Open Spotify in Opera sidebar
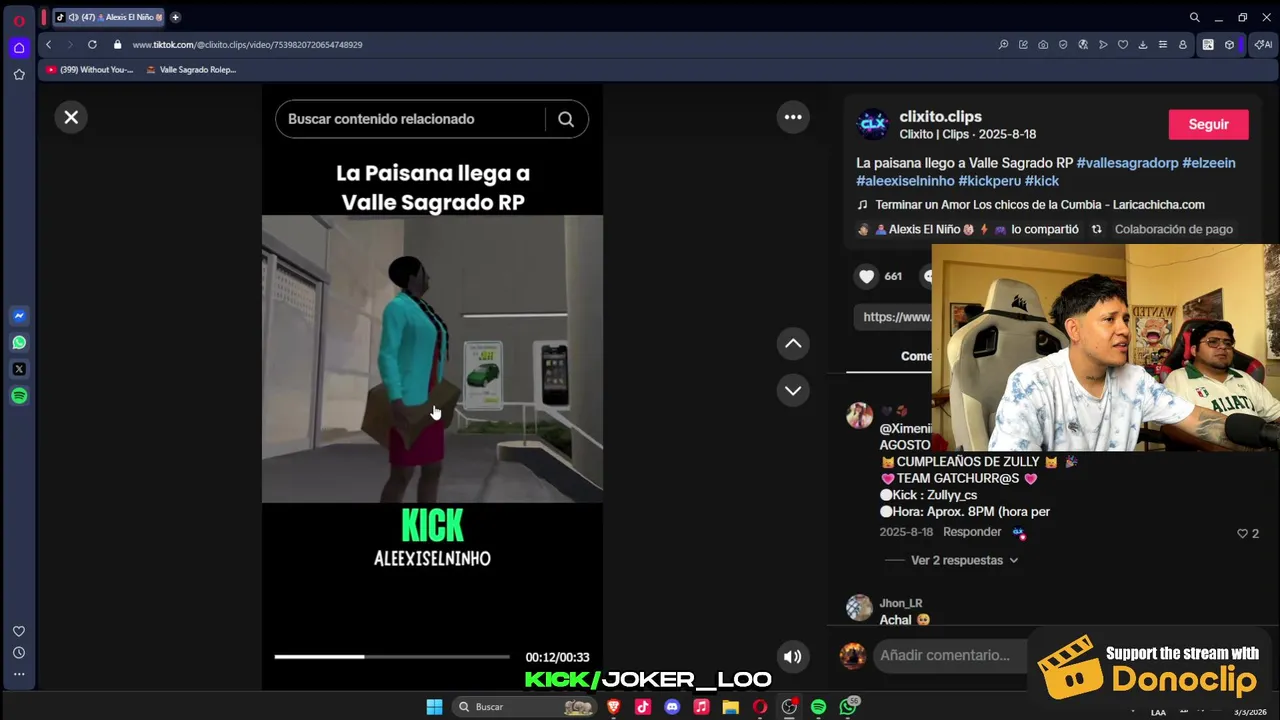 [x=19, y=397]
